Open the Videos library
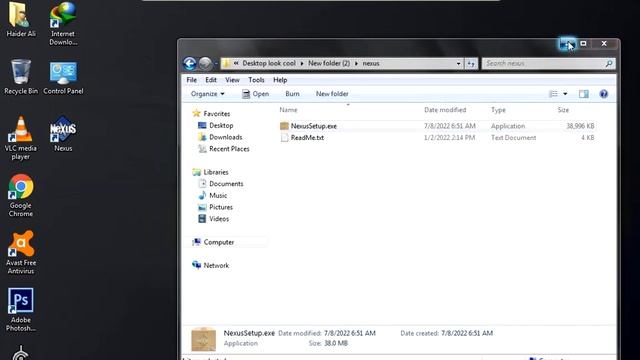This screenshot has height=360, width=640. tap(213, 219)
